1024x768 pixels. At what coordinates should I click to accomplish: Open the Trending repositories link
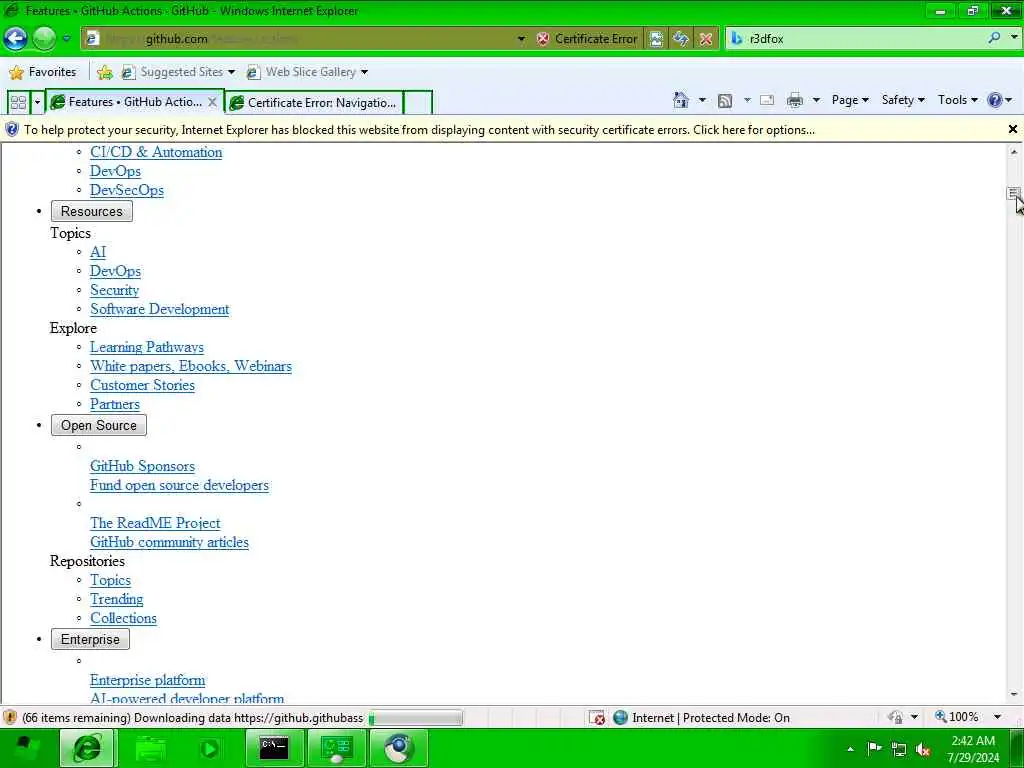coord(116,599)
